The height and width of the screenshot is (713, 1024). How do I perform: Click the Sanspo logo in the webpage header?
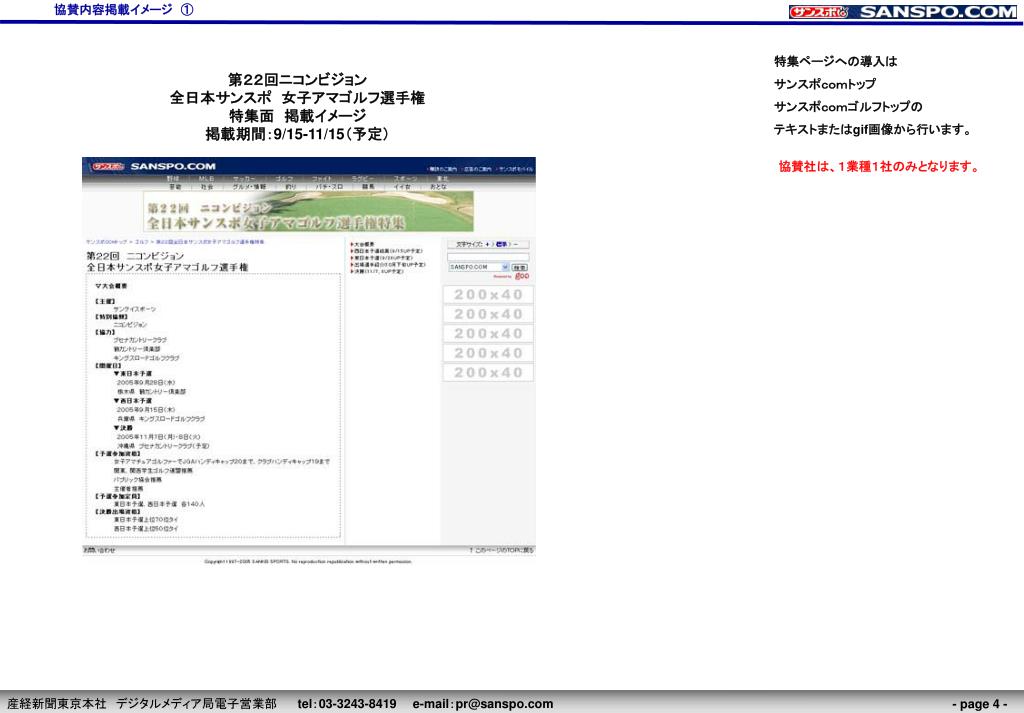pyautogui.click(x=154, y=166)
